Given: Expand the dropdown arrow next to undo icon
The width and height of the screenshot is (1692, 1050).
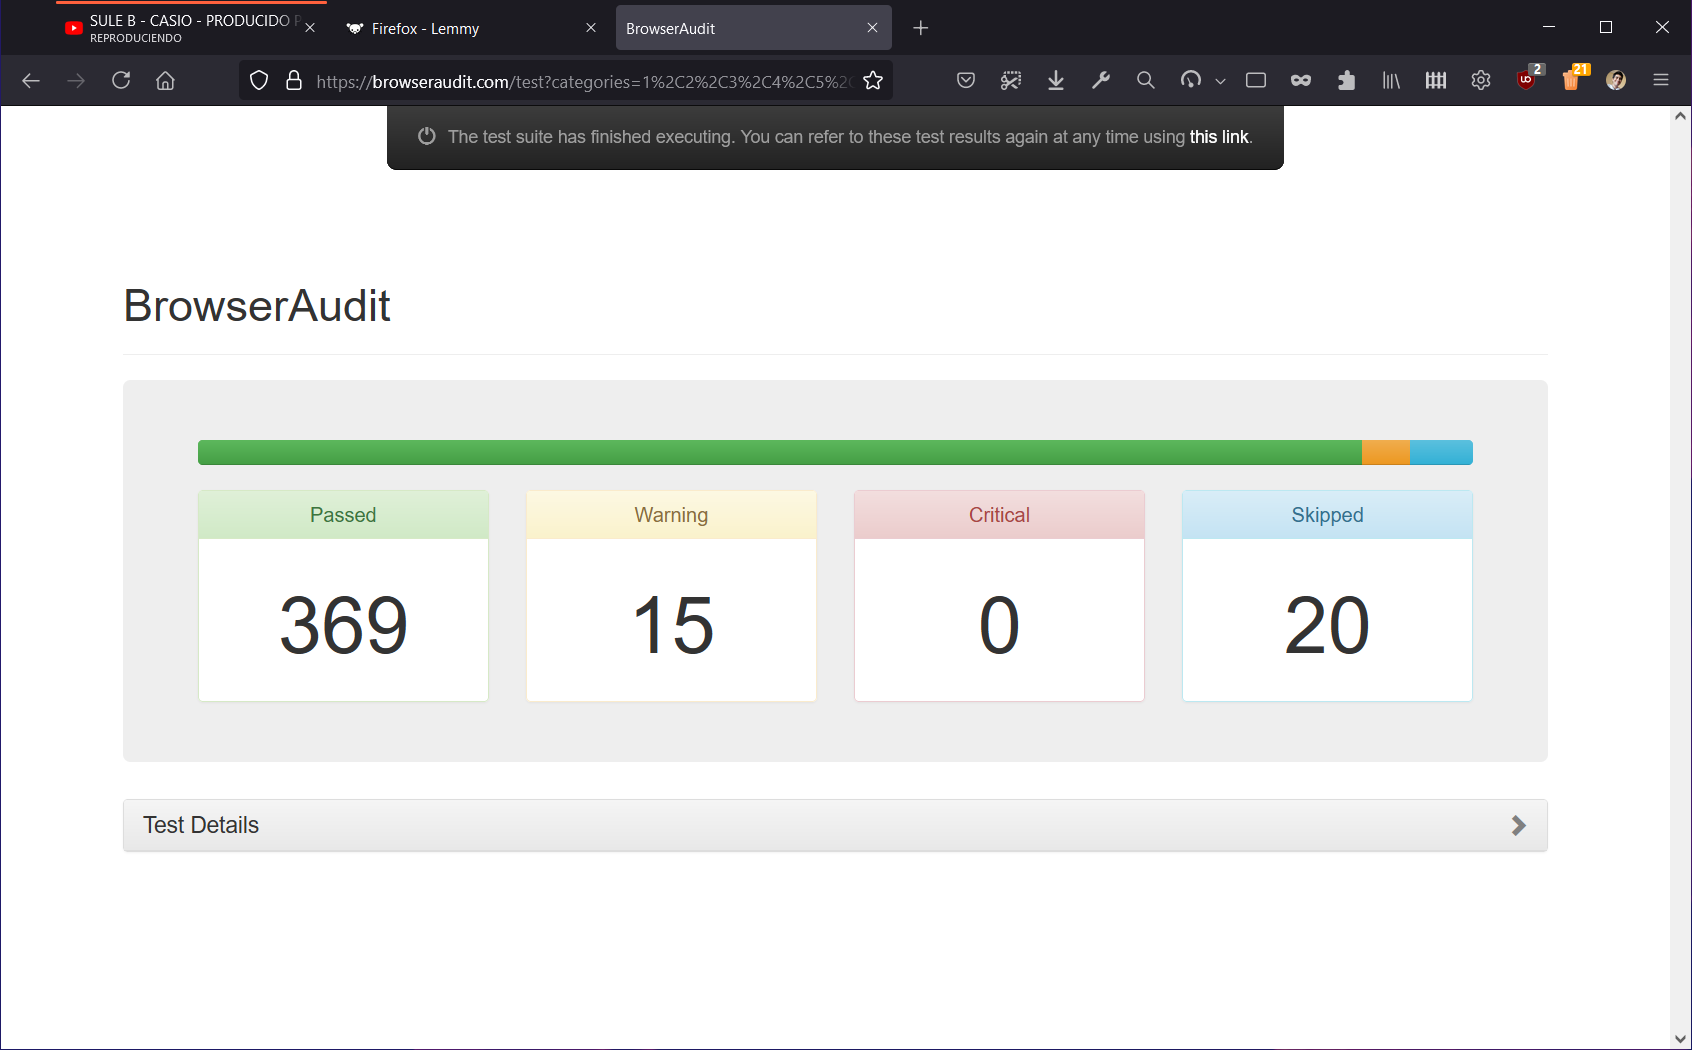Looking at the screenshot, I should [1220, 82].
